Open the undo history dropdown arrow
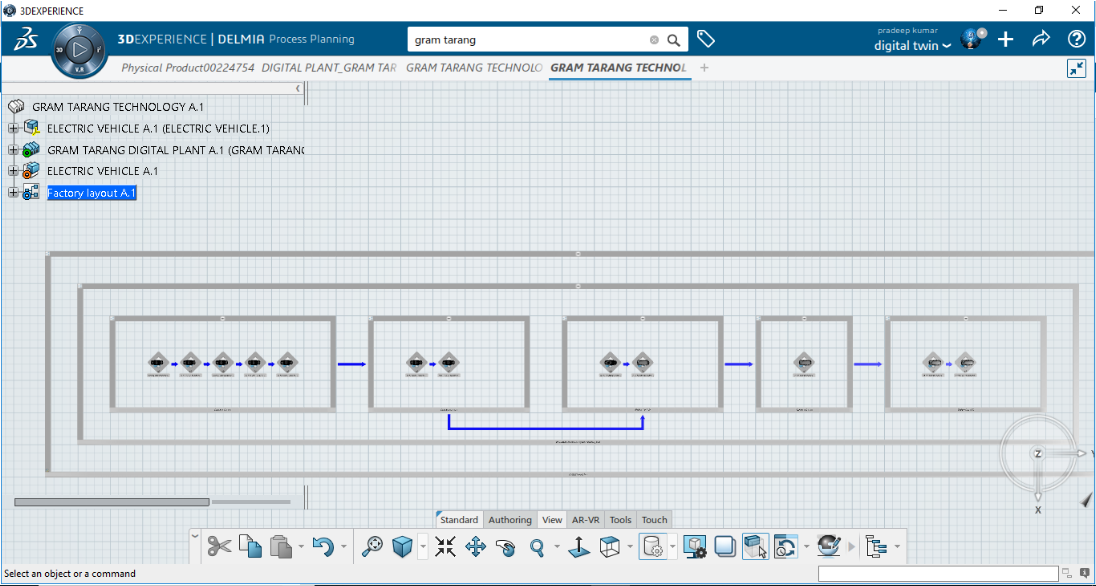 [x=344, y=547]
